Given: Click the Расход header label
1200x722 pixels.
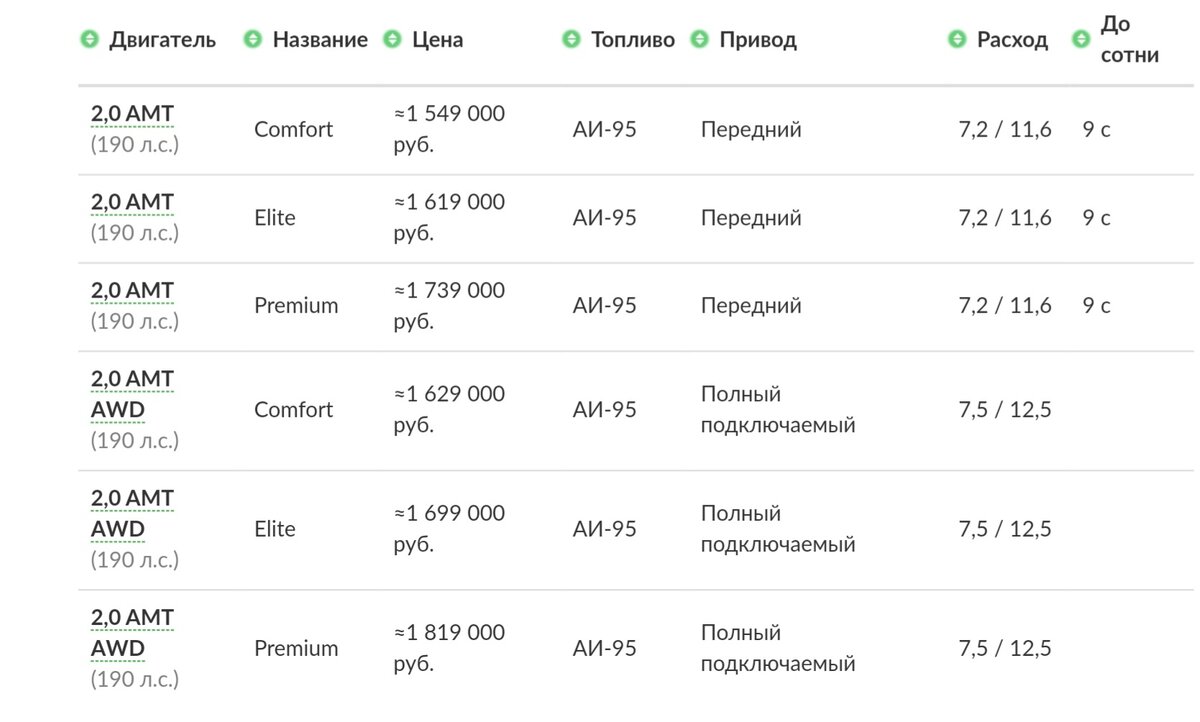Looking at the screenshot, I should 1012,40.
